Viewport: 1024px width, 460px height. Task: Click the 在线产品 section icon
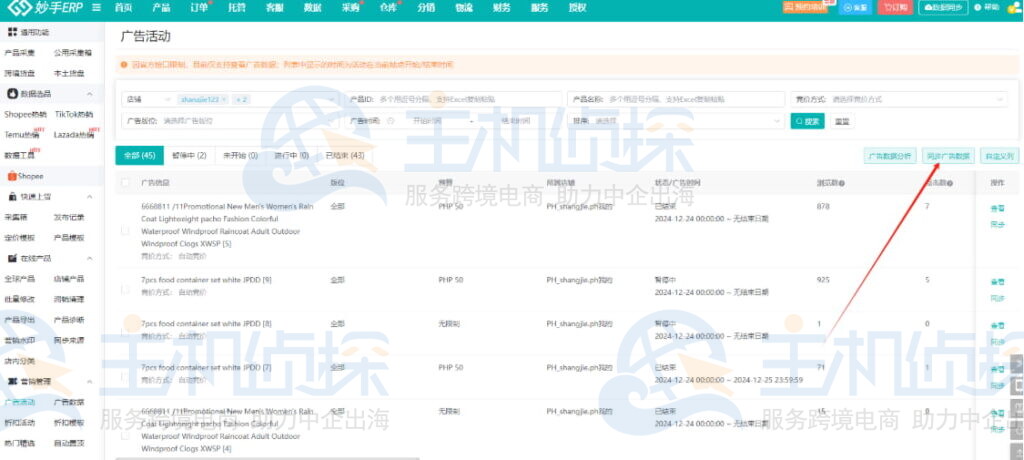point(12,259)
